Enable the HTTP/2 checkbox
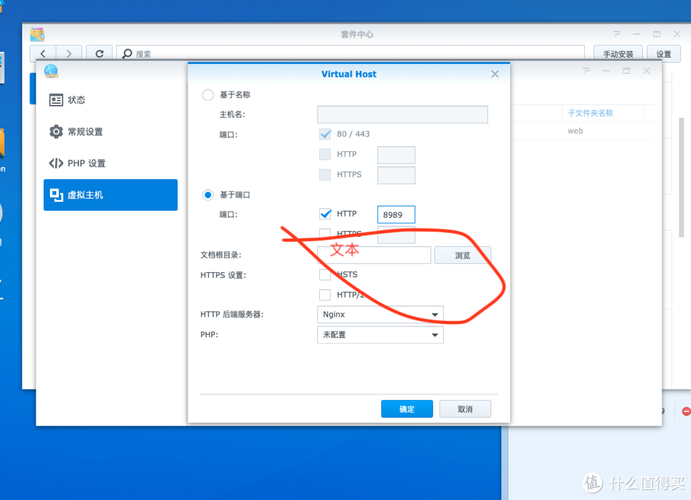This screenshot has width=691, height=500. coord(325,295)
